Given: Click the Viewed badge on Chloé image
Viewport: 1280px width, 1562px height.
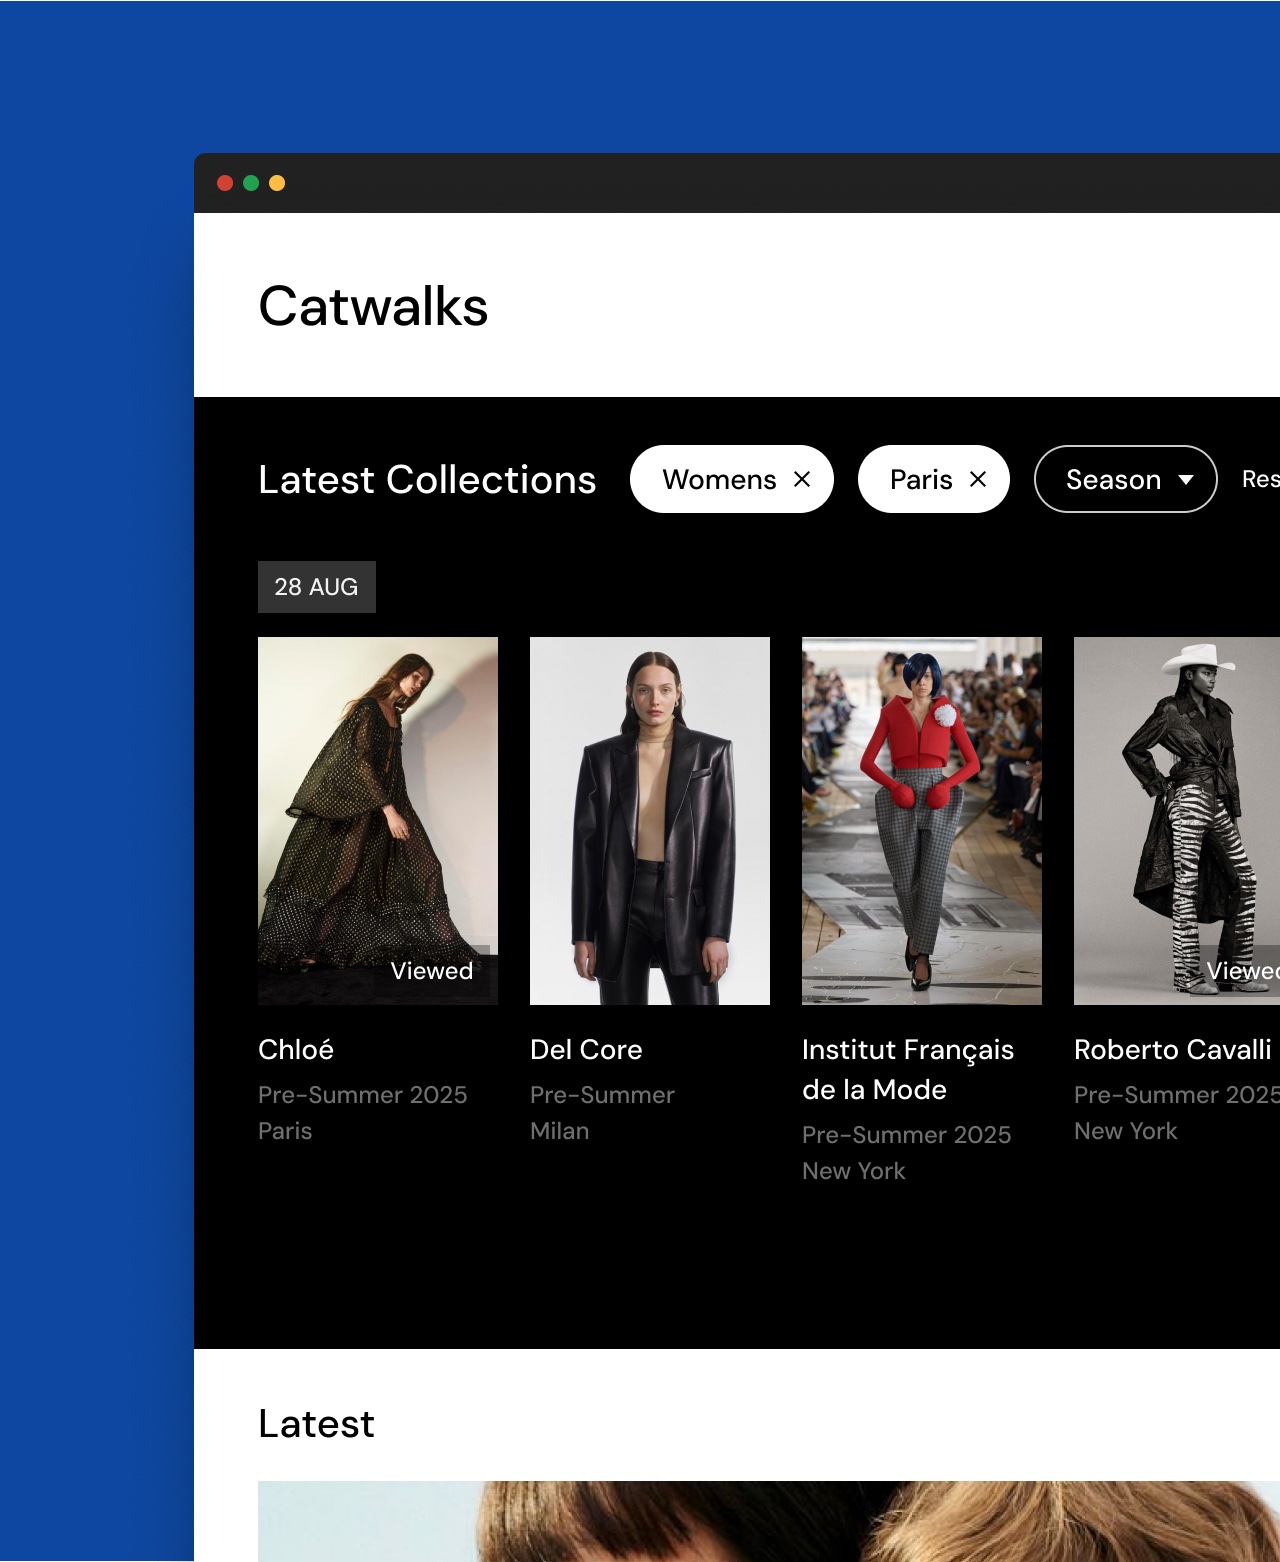Looking at the screenshot, I should [x=432, y=970].
